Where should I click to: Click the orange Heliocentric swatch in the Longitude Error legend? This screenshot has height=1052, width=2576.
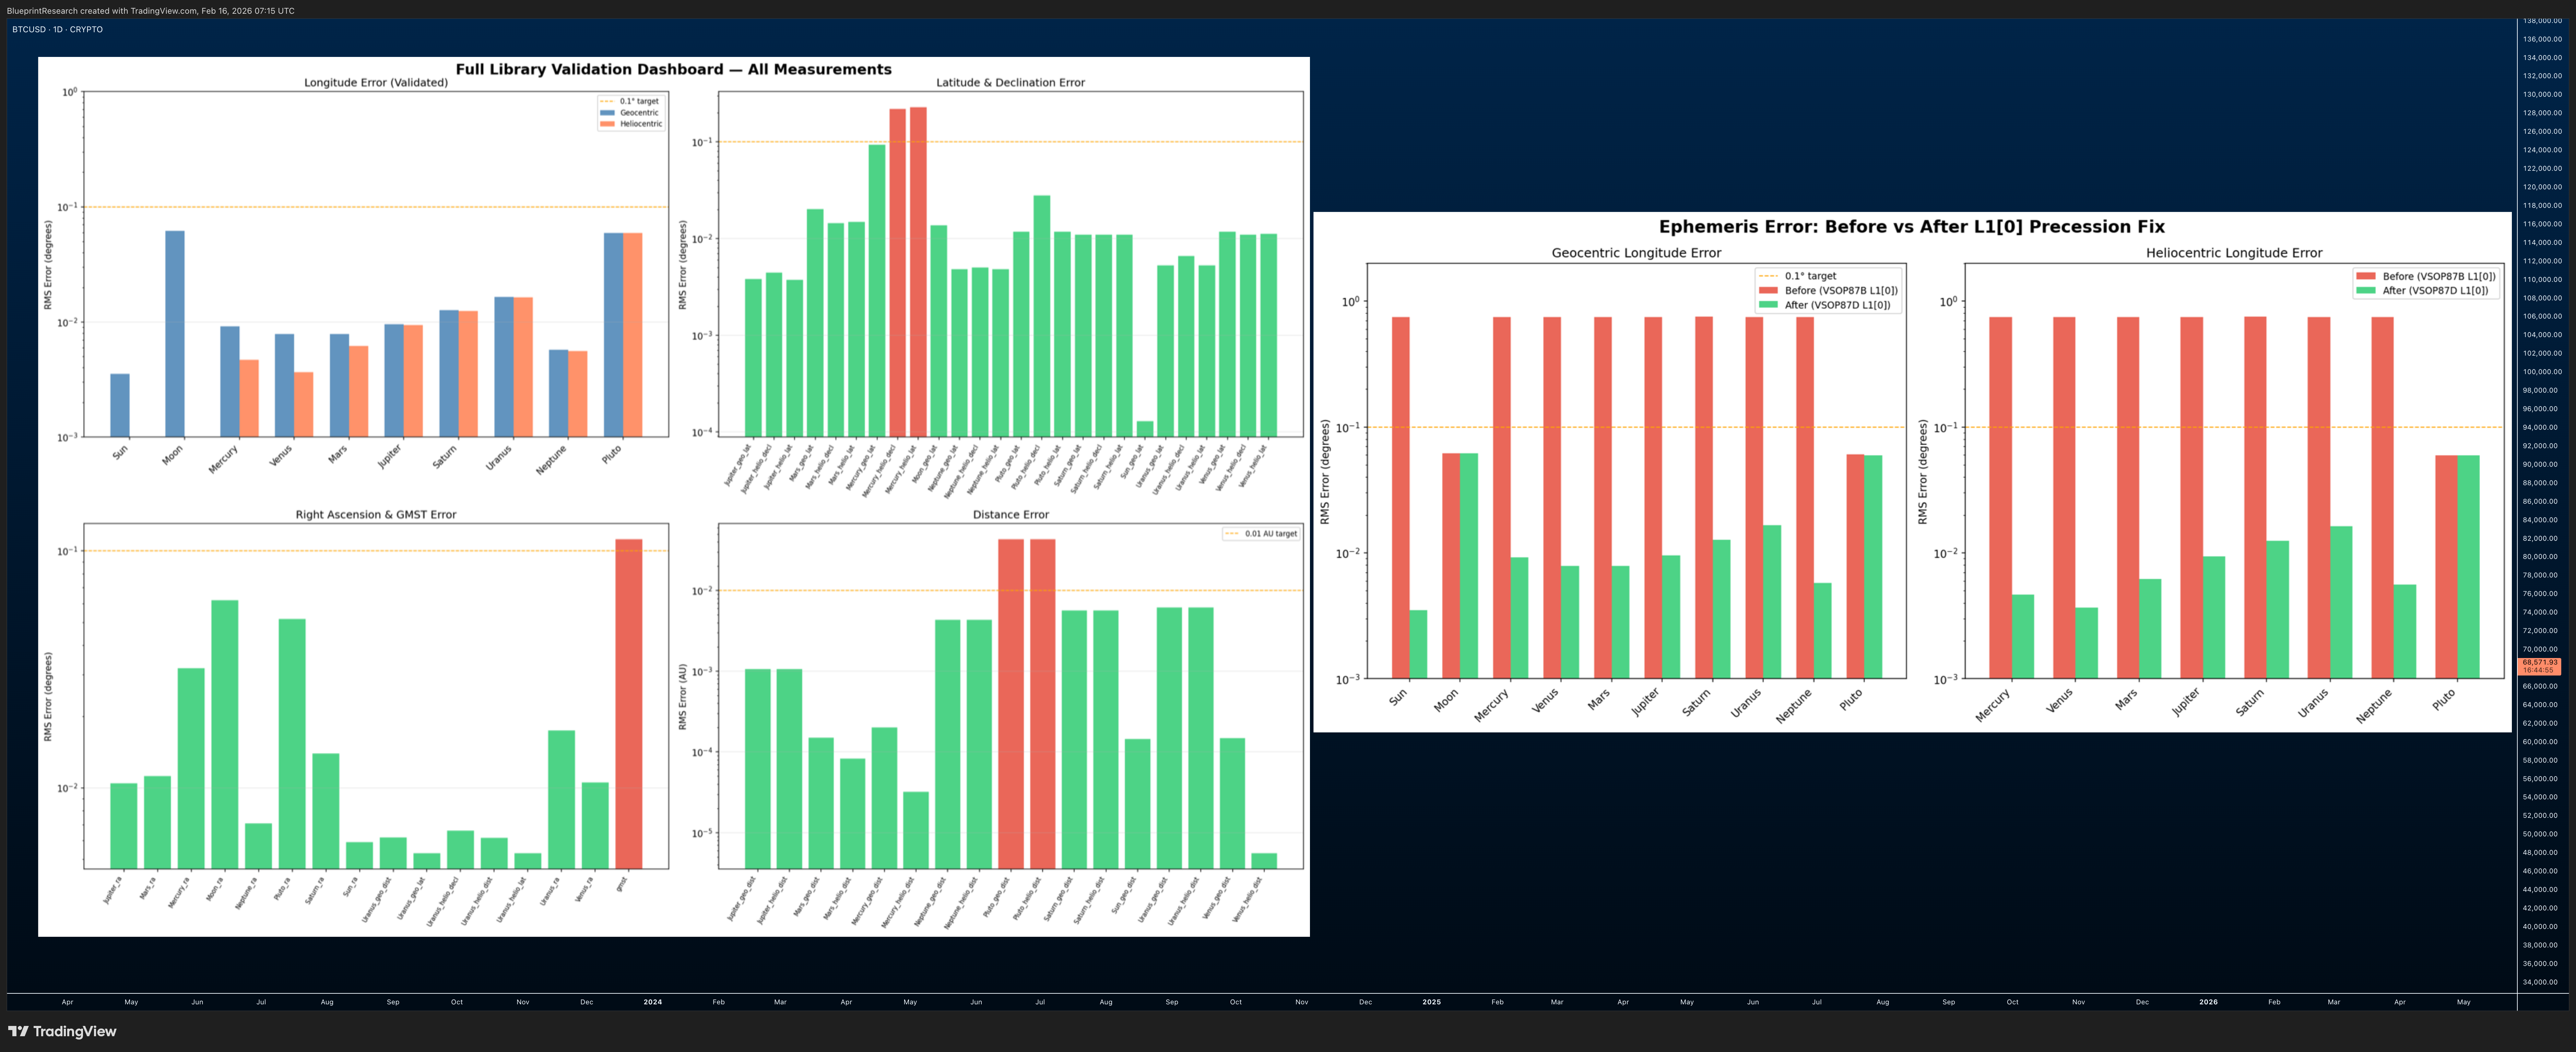point(607,124)
